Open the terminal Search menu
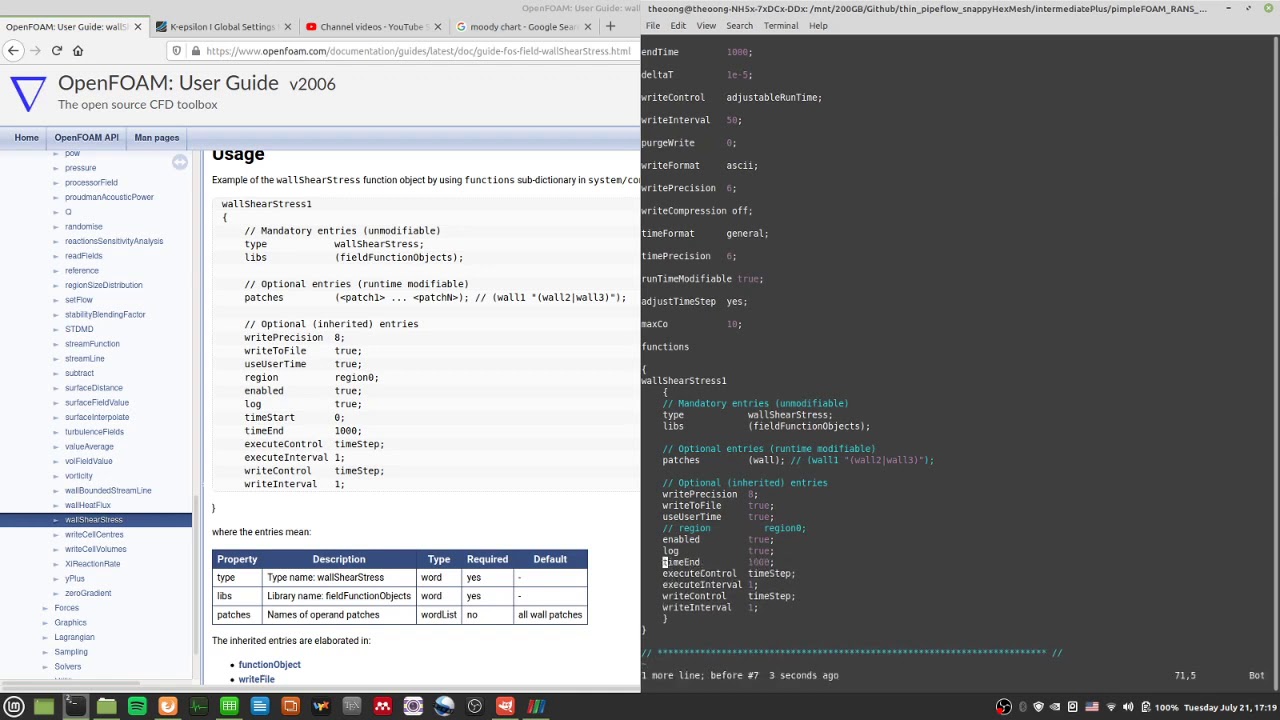Screen dimensions: 1280x720 tap(739, 26)
